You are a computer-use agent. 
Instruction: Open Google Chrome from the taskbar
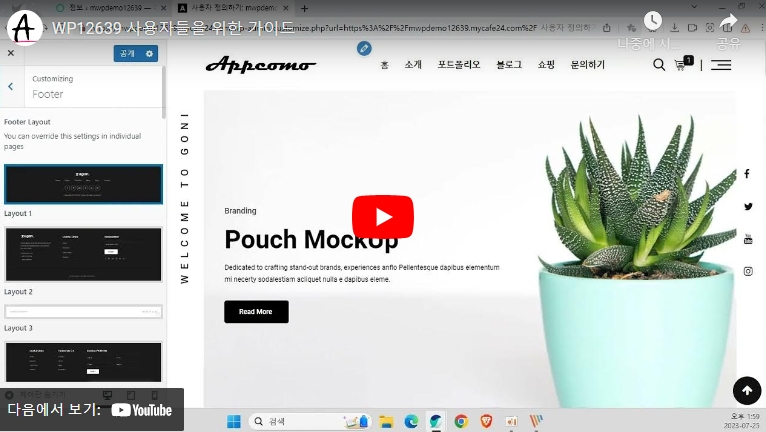461,421
